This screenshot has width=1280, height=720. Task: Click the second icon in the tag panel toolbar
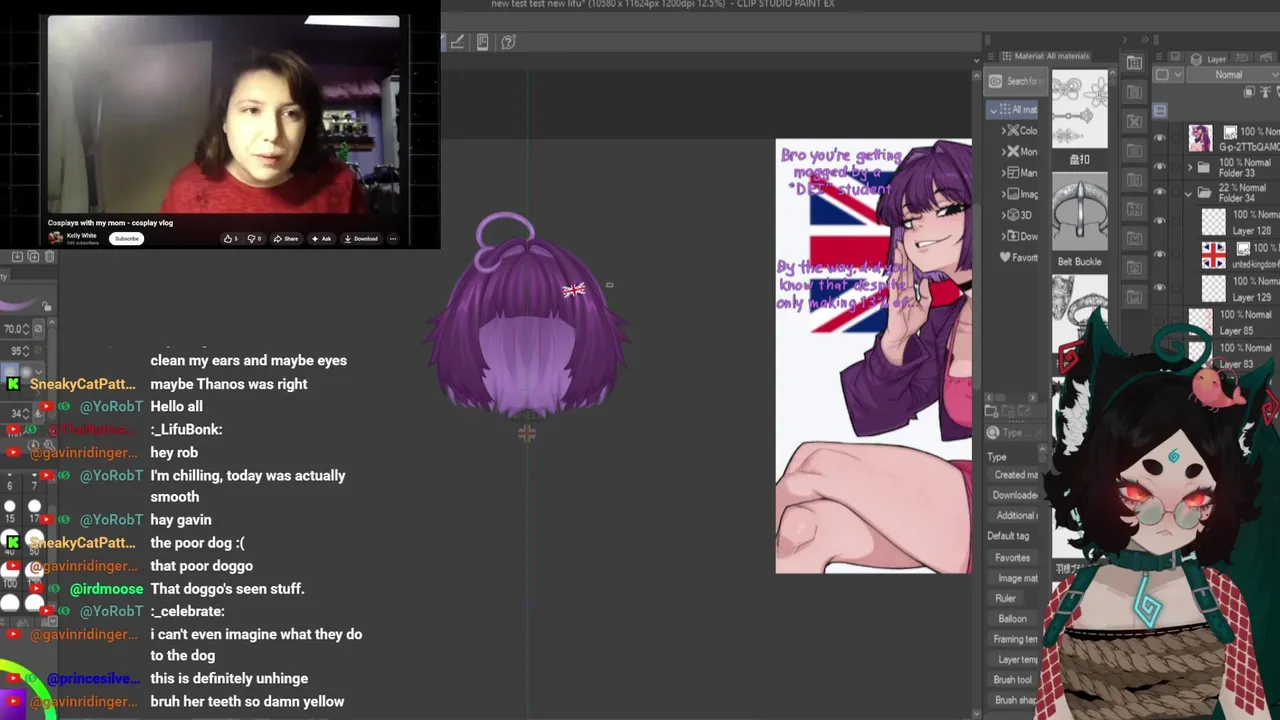(1008, 411)
